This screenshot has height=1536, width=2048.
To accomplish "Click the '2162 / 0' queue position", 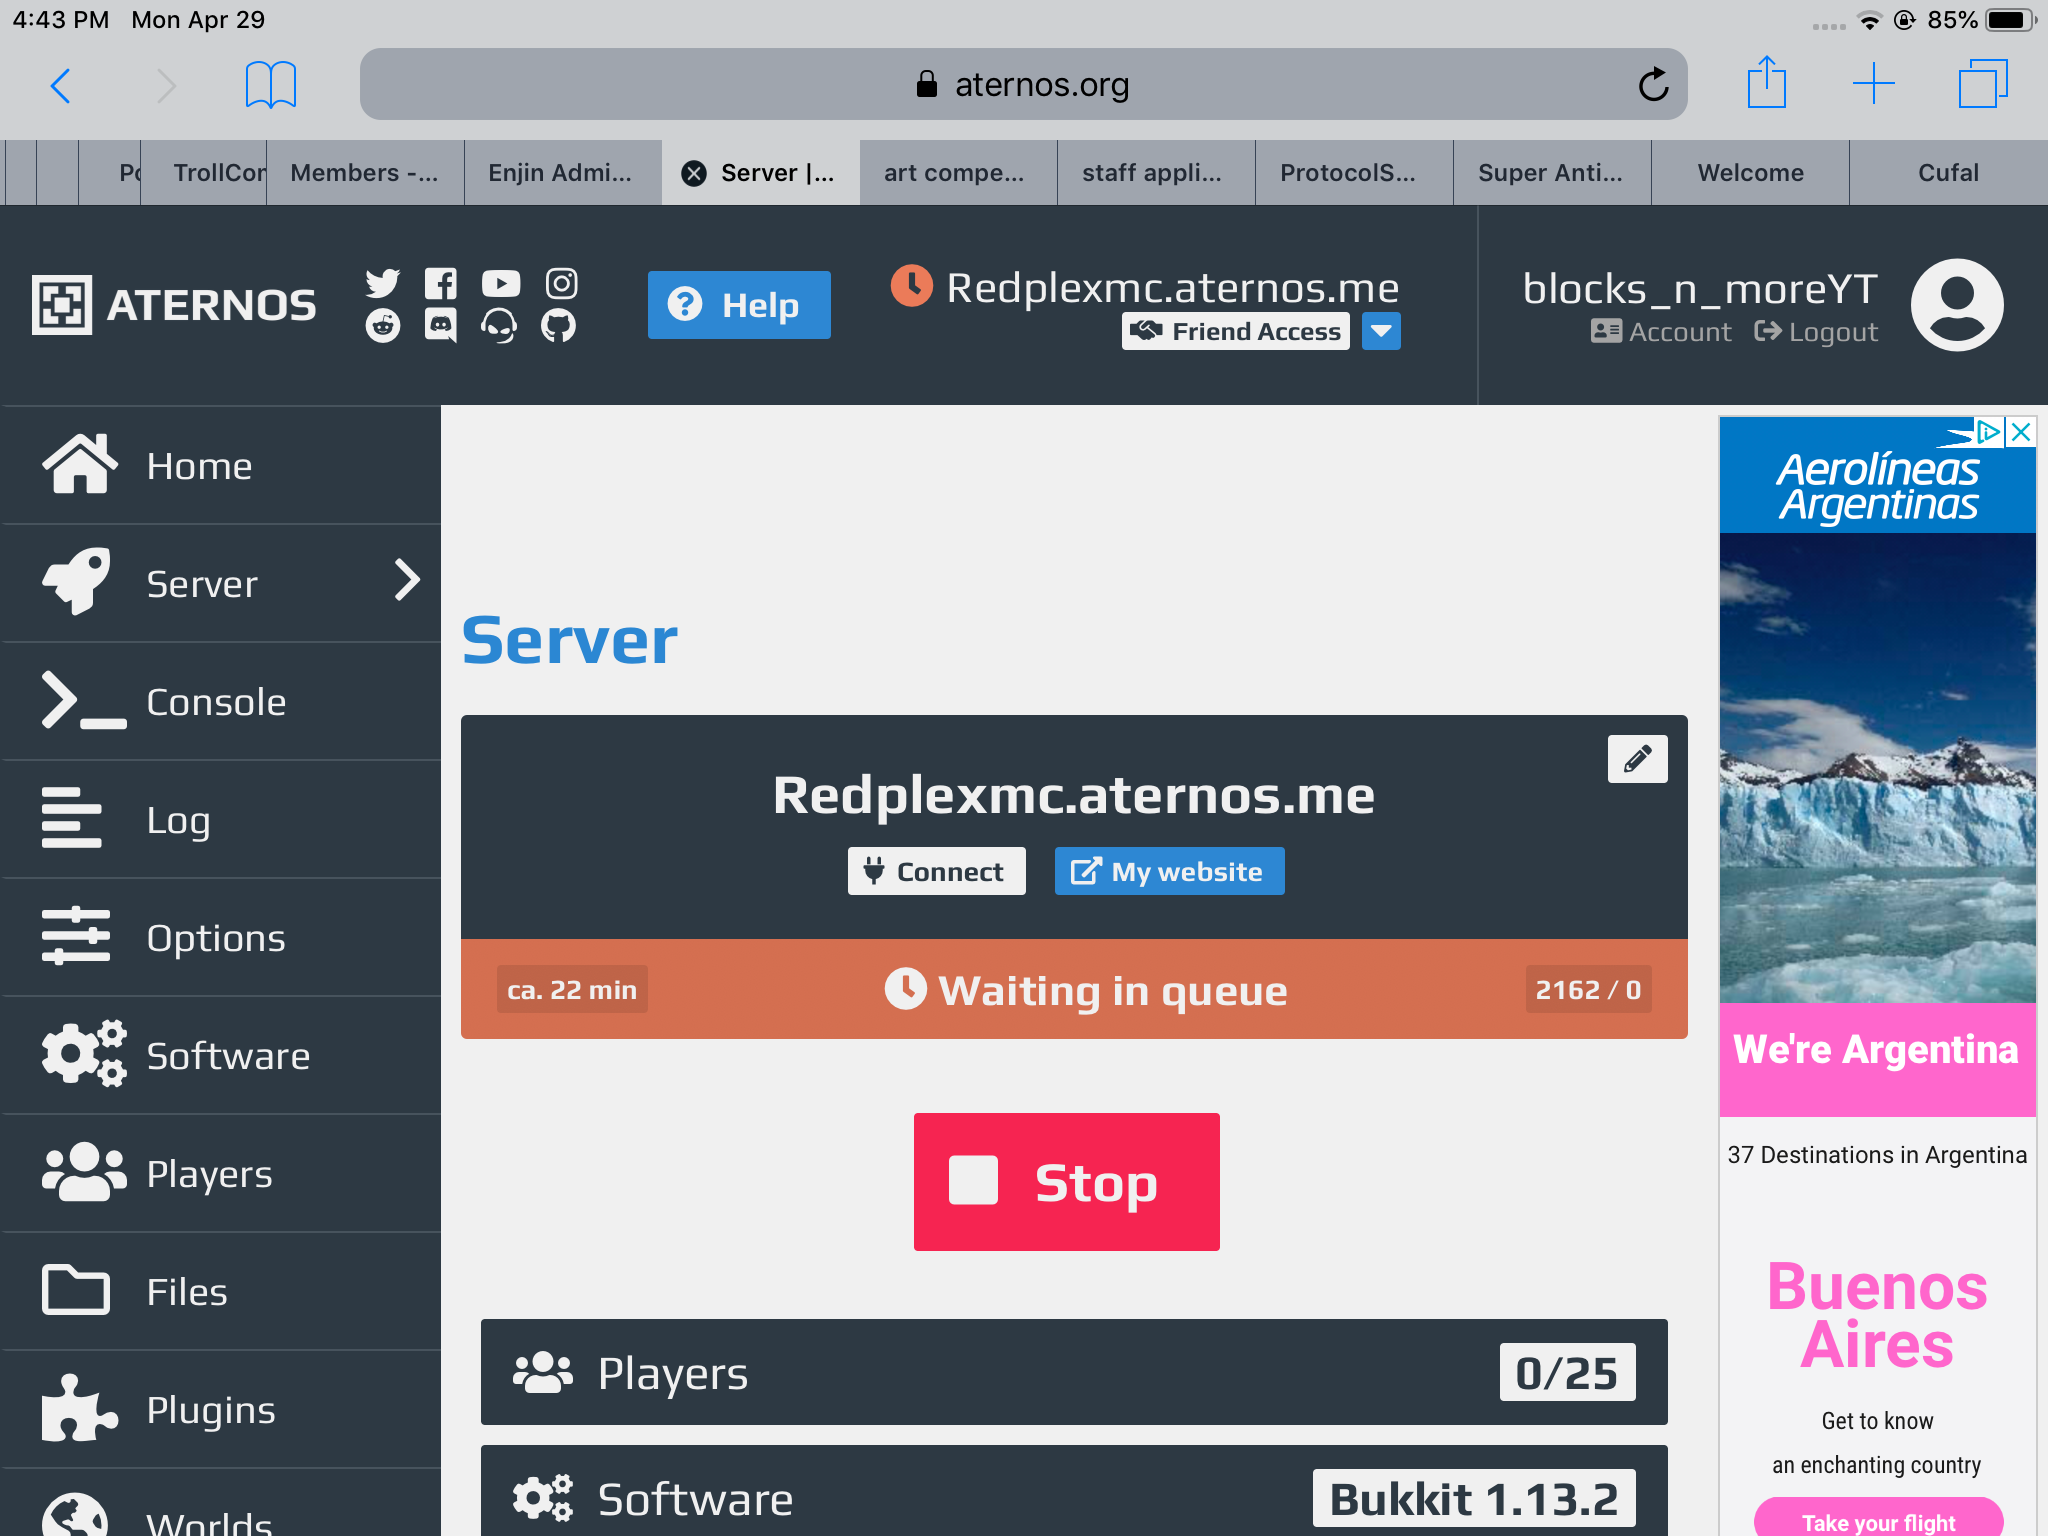I will (1588, 989).
